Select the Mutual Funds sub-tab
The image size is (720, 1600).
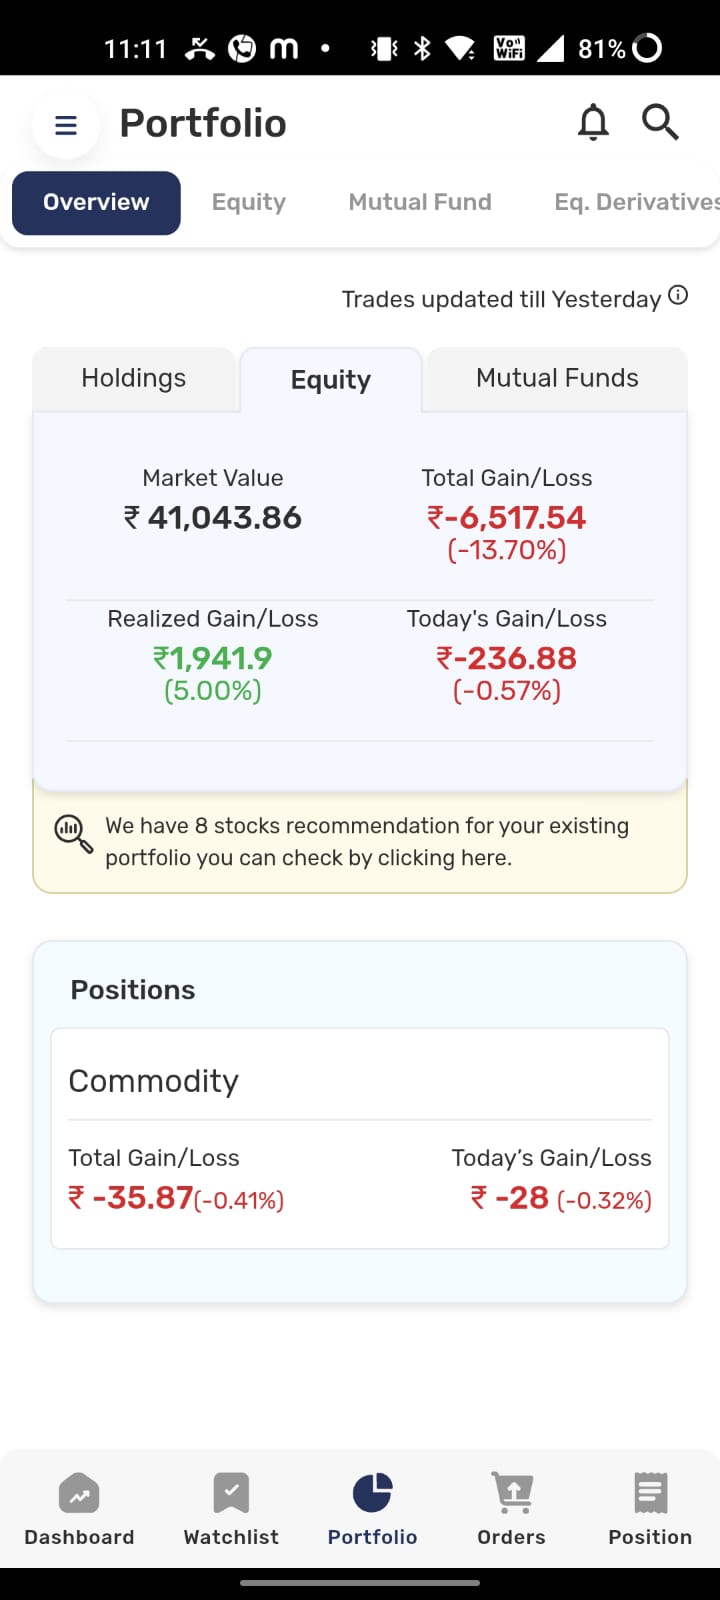(x=557, y=379)
